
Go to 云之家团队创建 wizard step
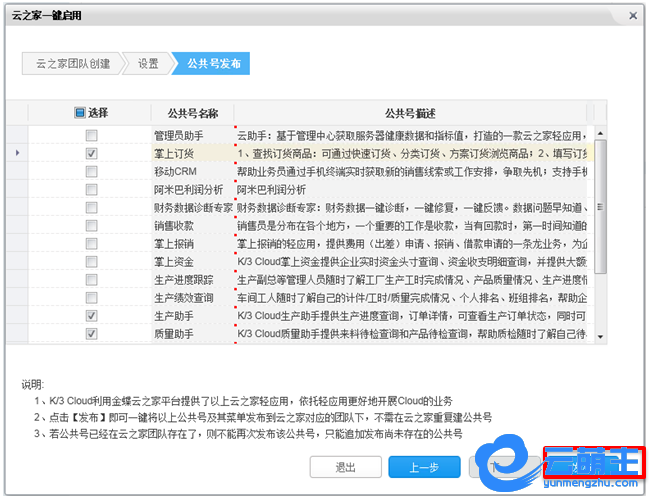[73, 64]
